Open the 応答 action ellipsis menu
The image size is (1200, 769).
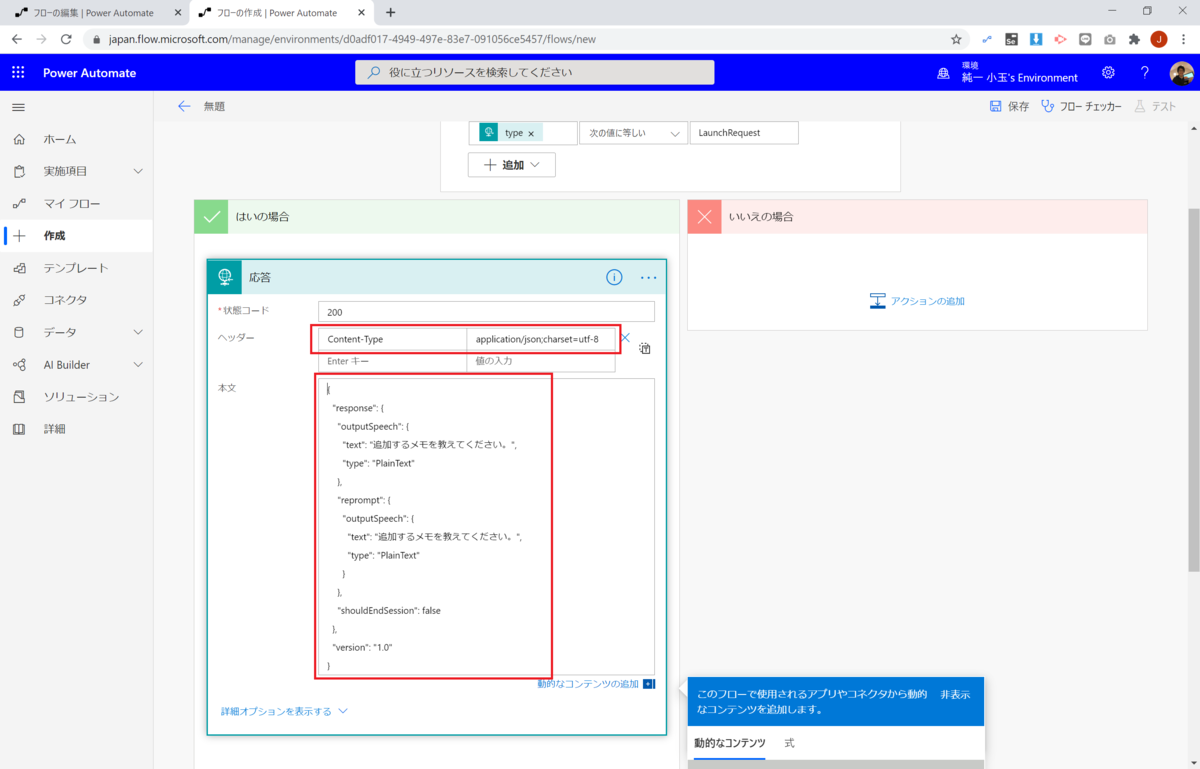(x=648, y=277)
